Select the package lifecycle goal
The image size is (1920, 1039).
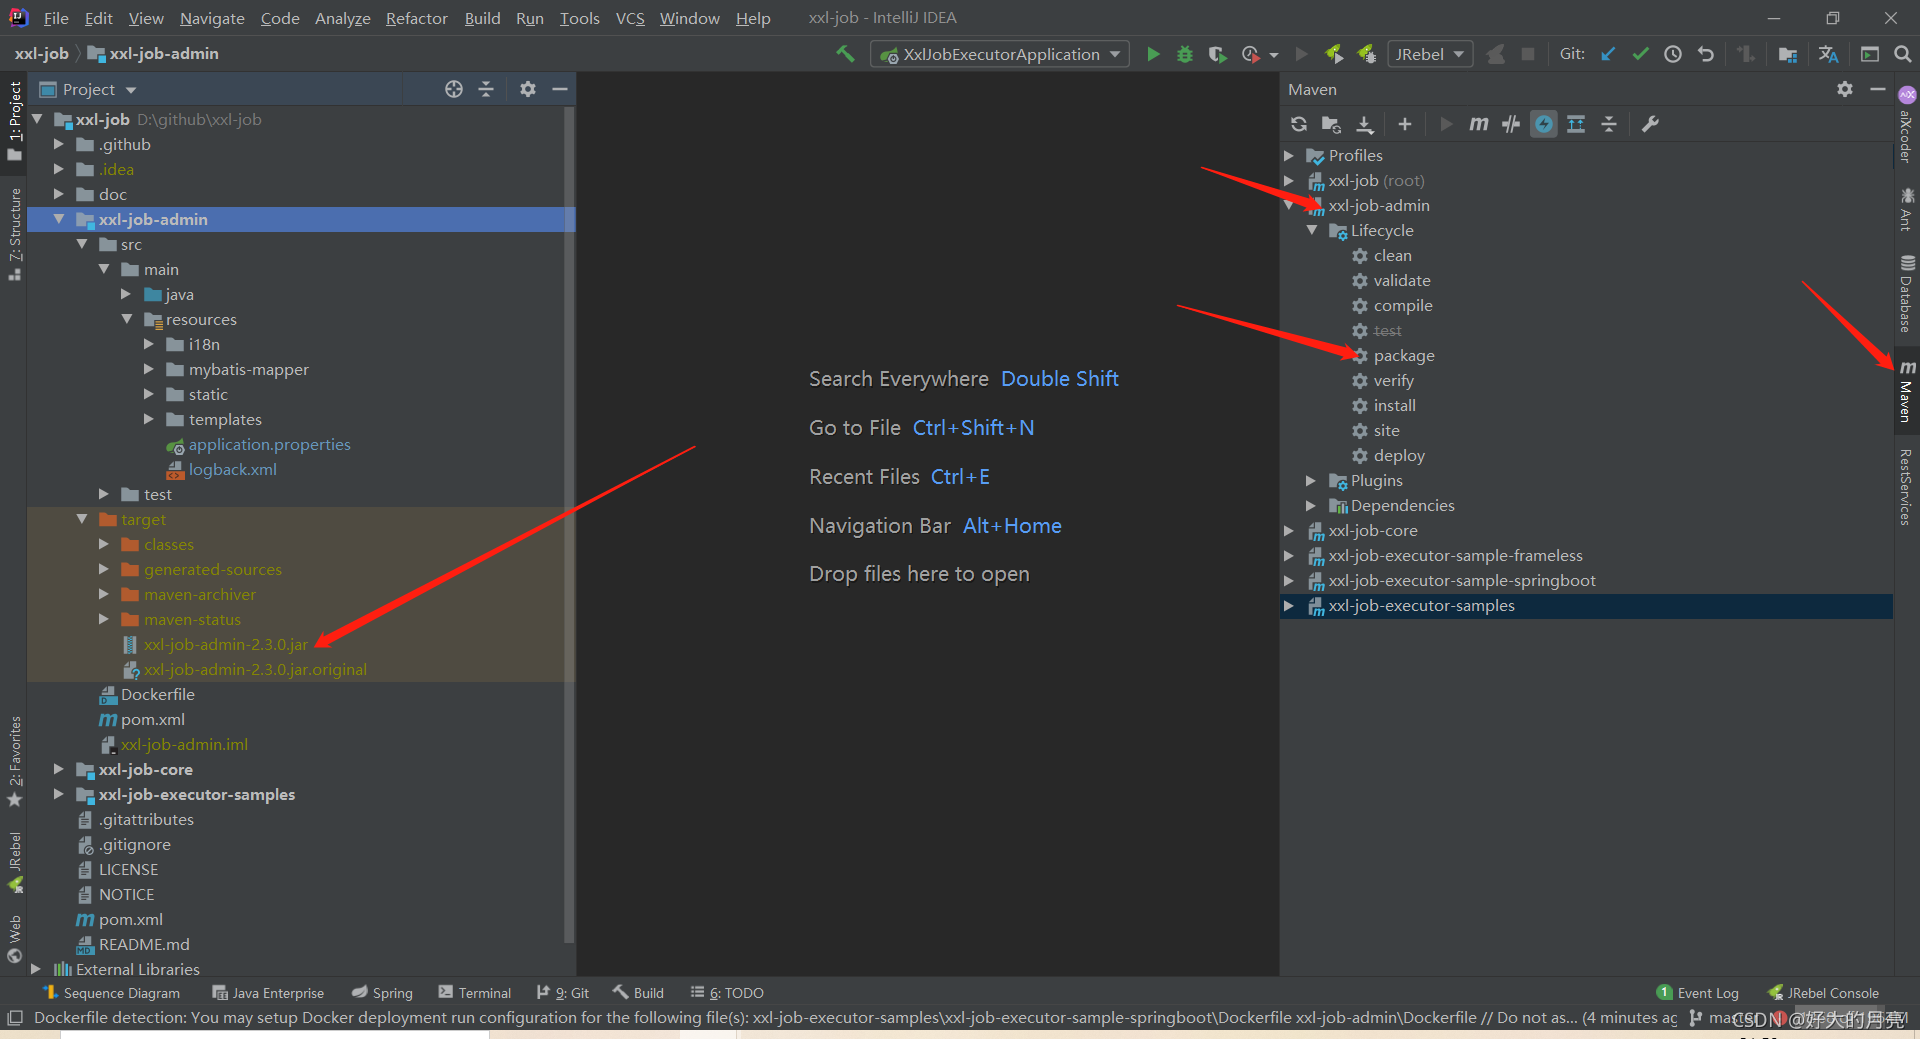[1403, 356]
